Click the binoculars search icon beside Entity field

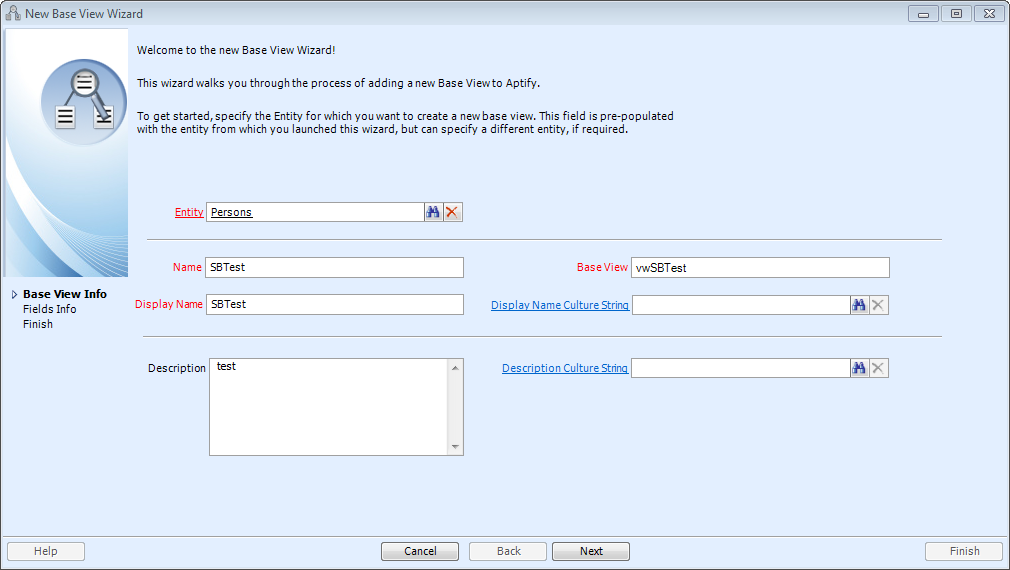[434, 212]
